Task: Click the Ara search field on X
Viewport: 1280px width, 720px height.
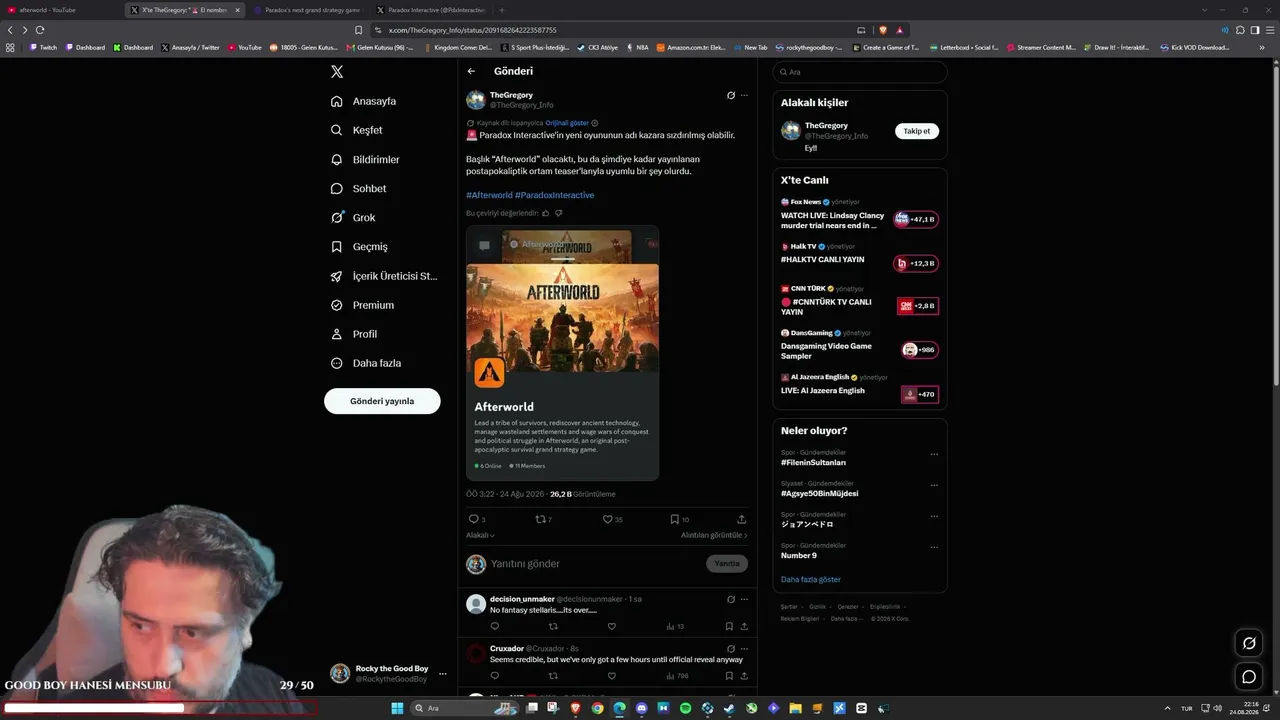Action: [x=860, y=72]
